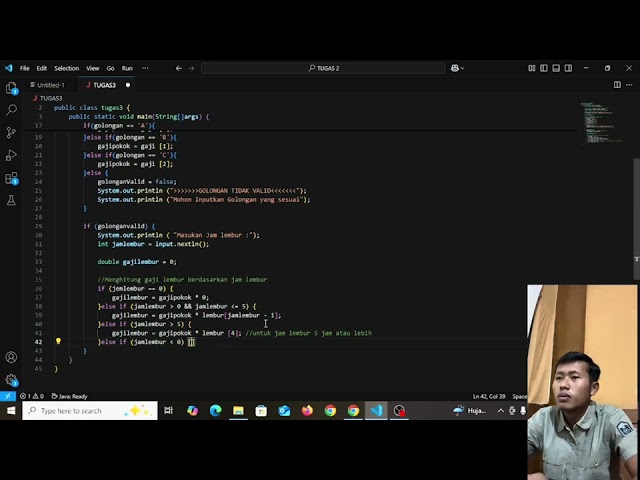Expand the hidden menus via title bar ellipsis
The image size is (640, 480).
[145, 68]
